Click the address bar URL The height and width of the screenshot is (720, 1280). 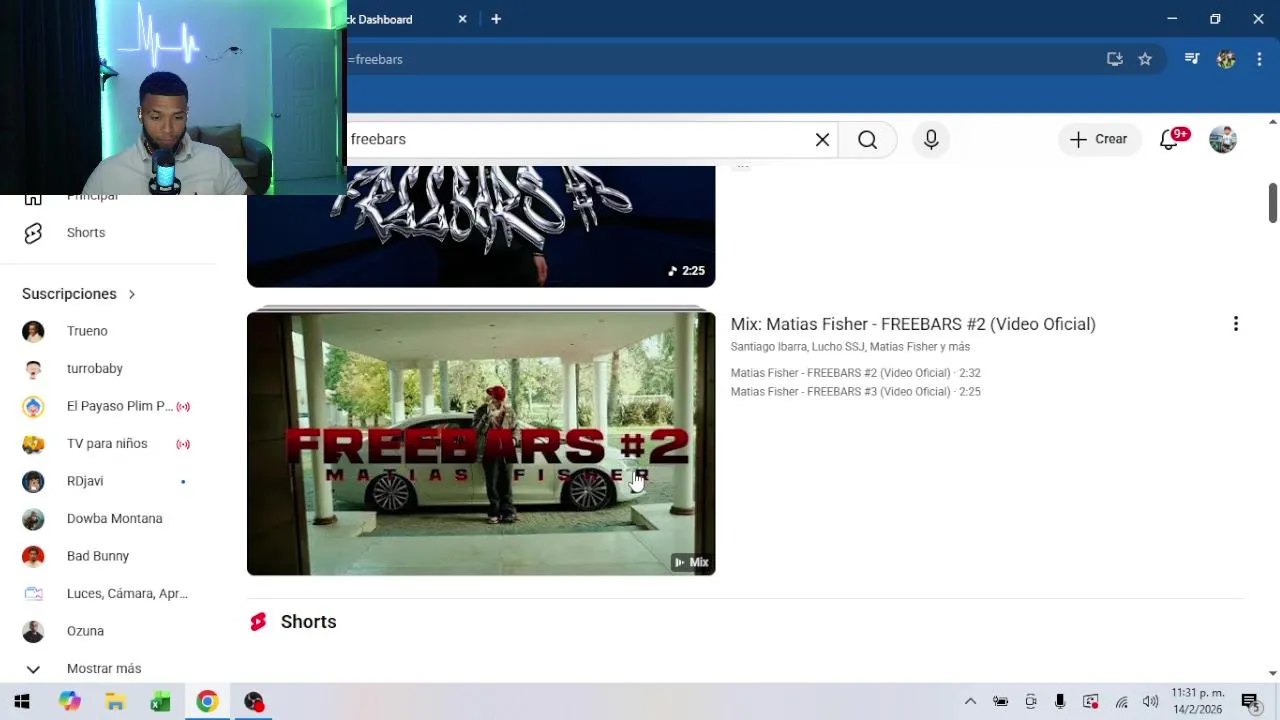[375, 60]
